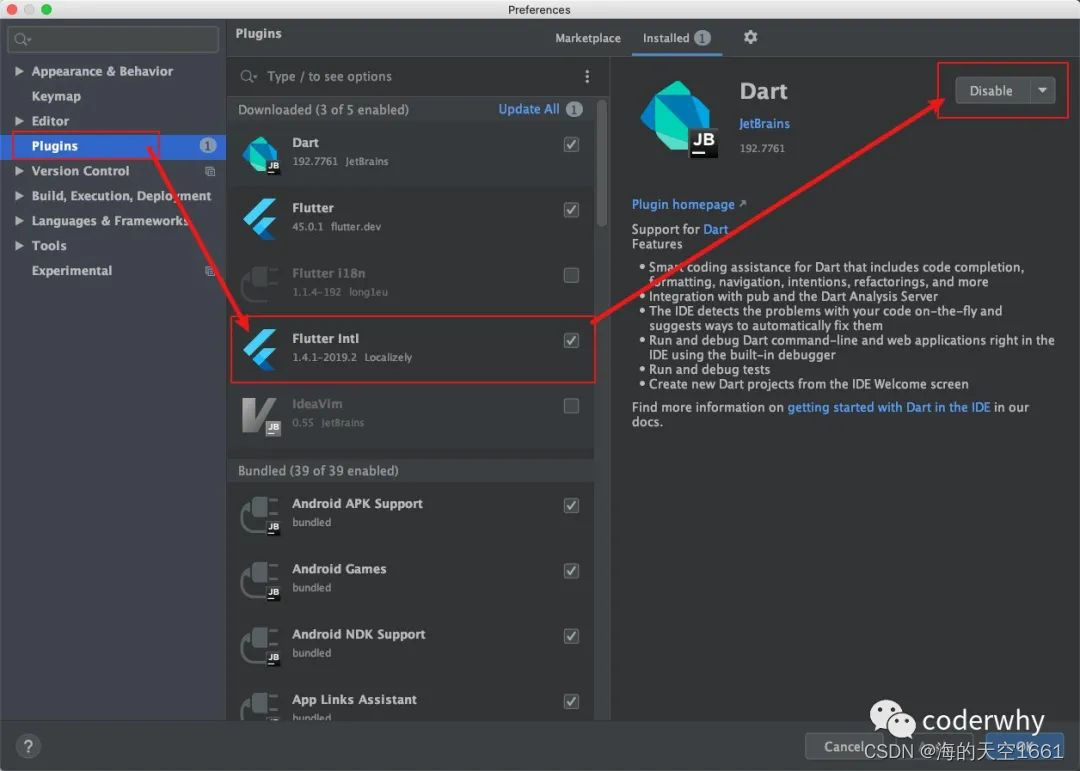
Task: Expand the Version Control node
Action: click(x=19, y=171)
